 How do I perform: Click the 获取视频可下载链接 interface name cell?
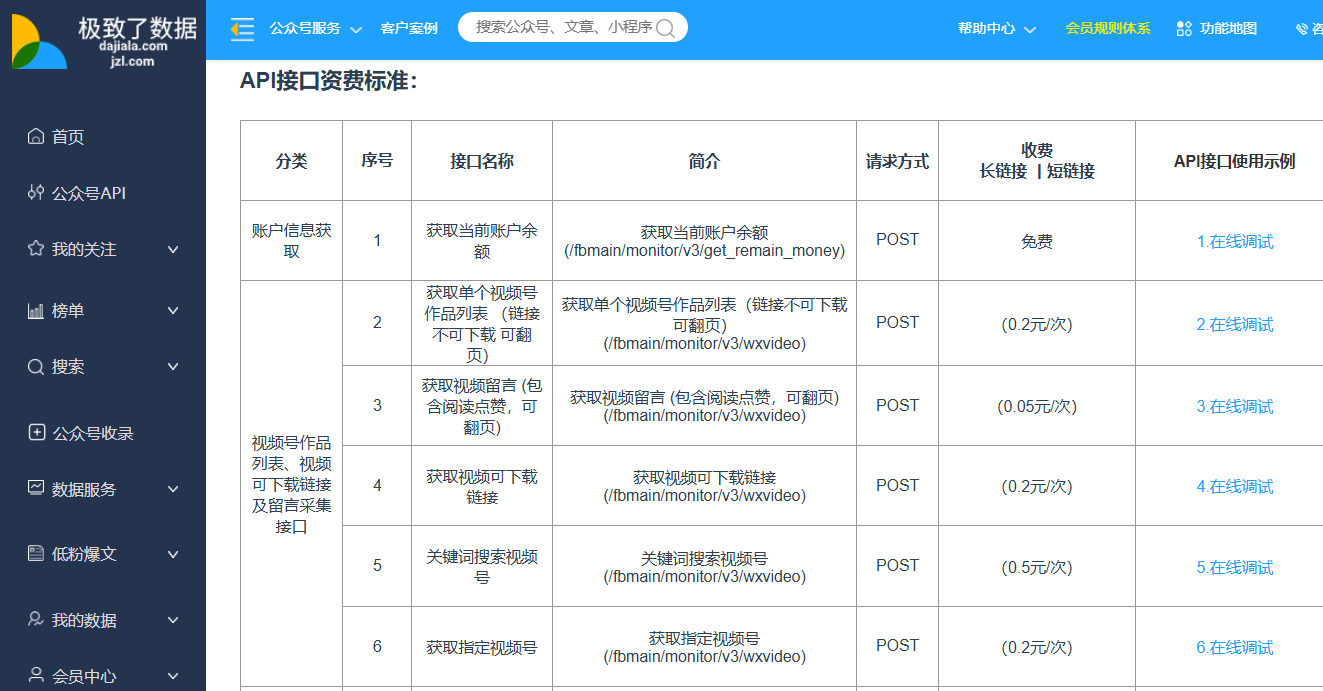[482, 486]
